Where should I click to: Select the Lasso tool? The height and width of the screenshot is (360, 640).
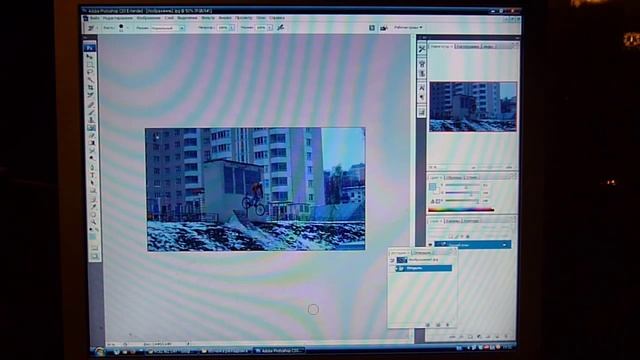pos(90,72)
